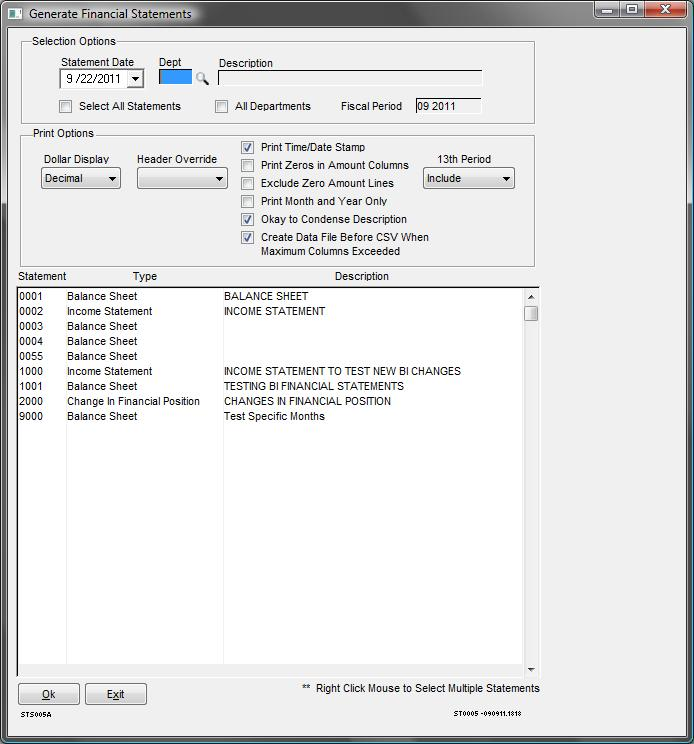Select statement 2000 Change In Financial Position
694x744 pixels.
pyautogui.click(x=270, y=401)
